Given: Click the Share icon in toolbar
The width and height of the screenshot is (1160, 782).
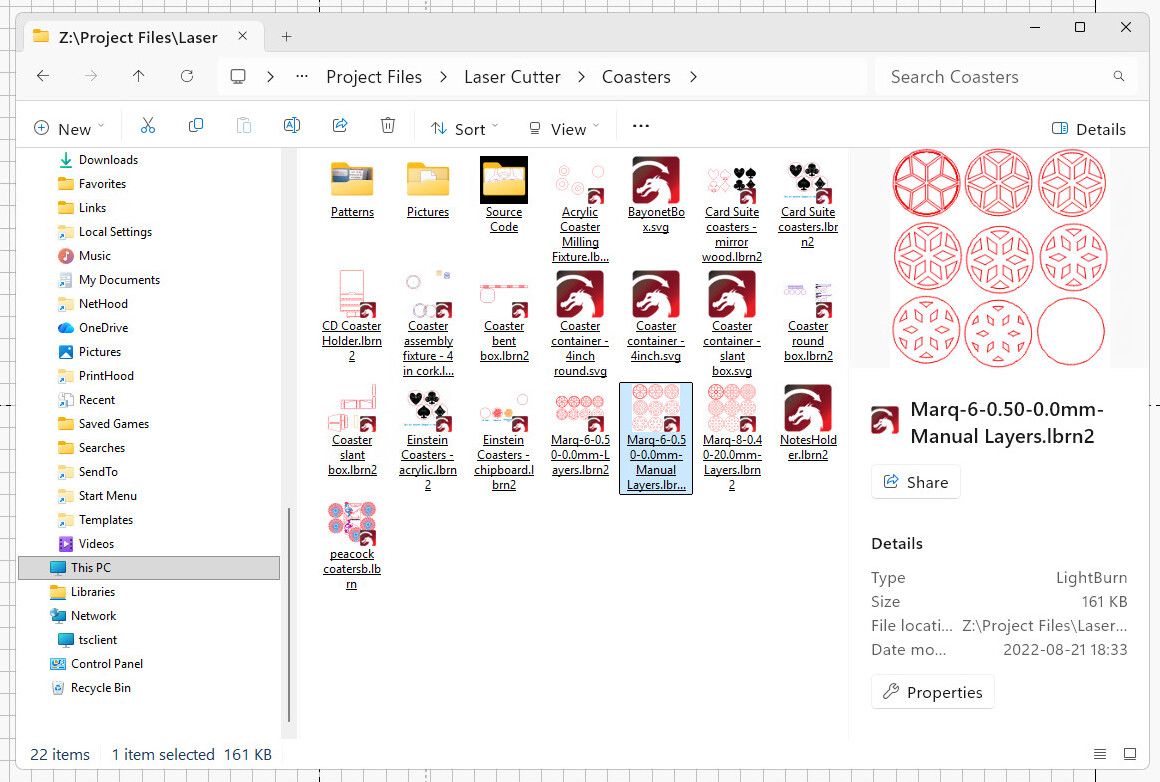Looking at the screenshot, I should 340,127.
